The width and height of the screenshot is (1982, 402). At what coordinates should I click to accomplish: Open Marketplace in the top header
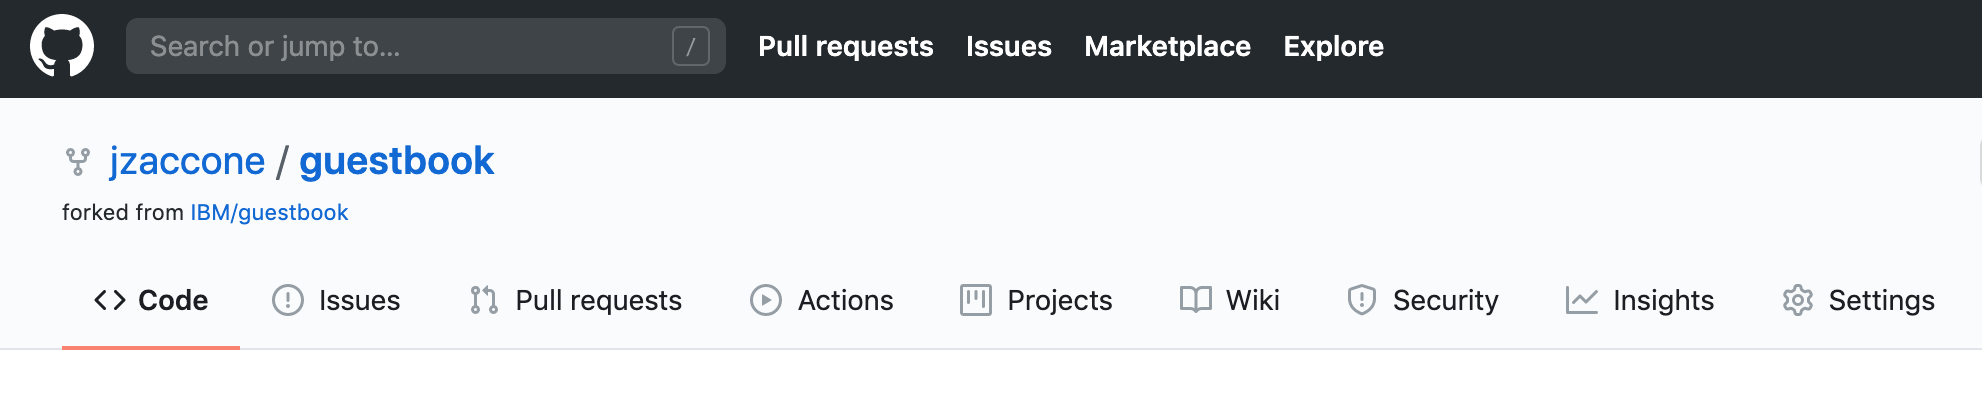[1167, 46]
